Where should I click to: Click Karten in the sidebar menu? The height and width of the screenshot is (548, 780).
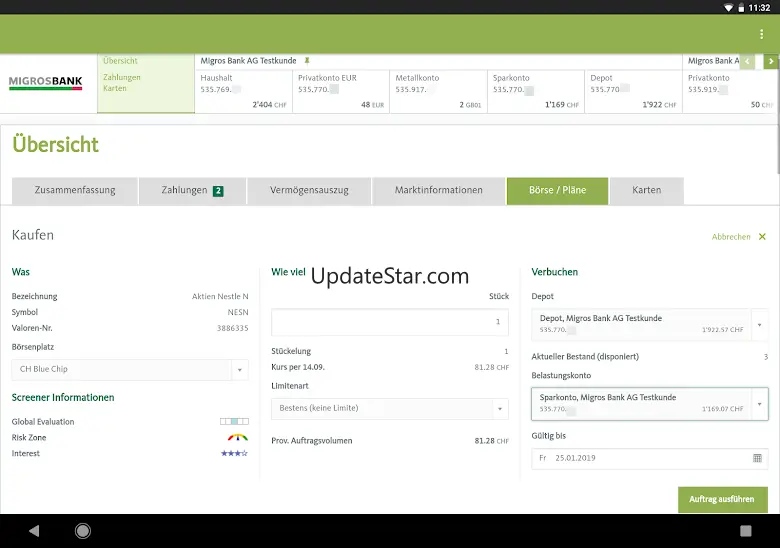point(115,89)
